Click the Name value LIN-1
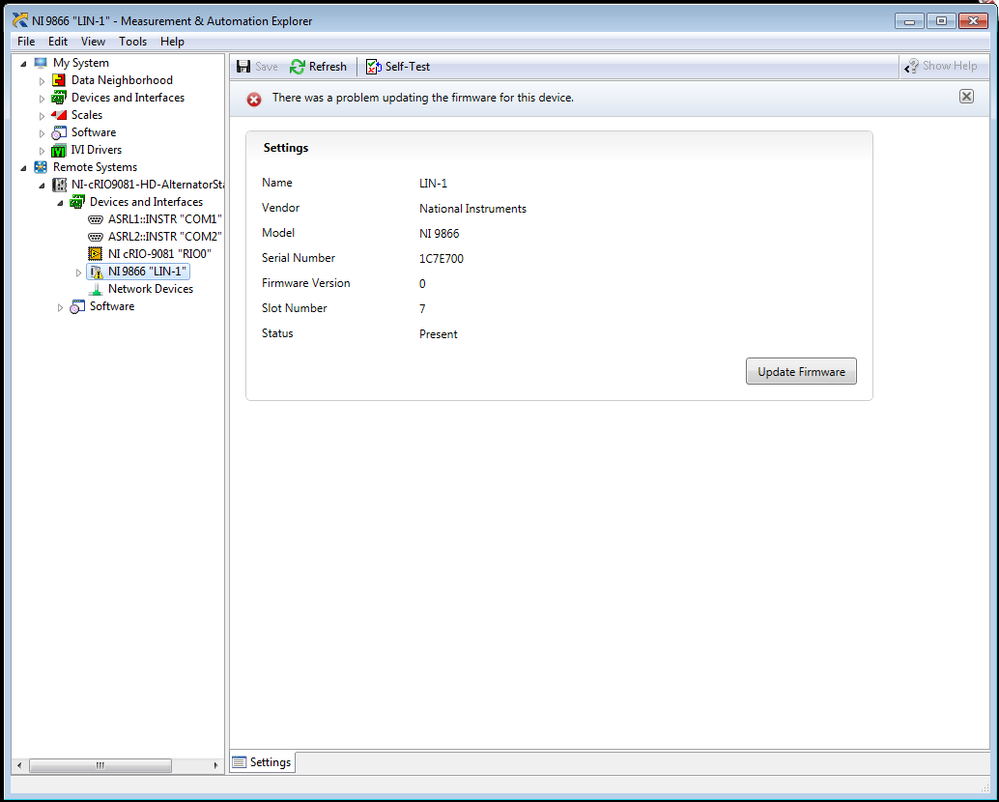The image size is (999, 802). pos(433,183)
